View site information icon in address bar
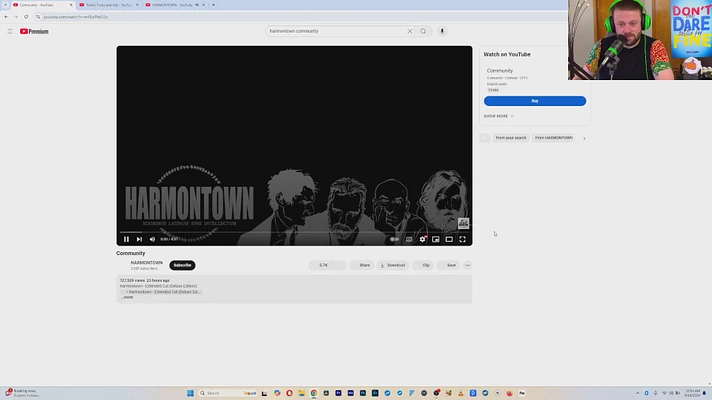712x400 pixels. pyautogui.click(x=38, y=17)
